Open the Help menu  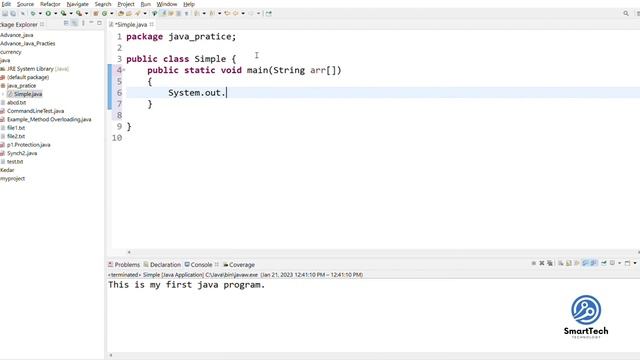click(189, 4)
